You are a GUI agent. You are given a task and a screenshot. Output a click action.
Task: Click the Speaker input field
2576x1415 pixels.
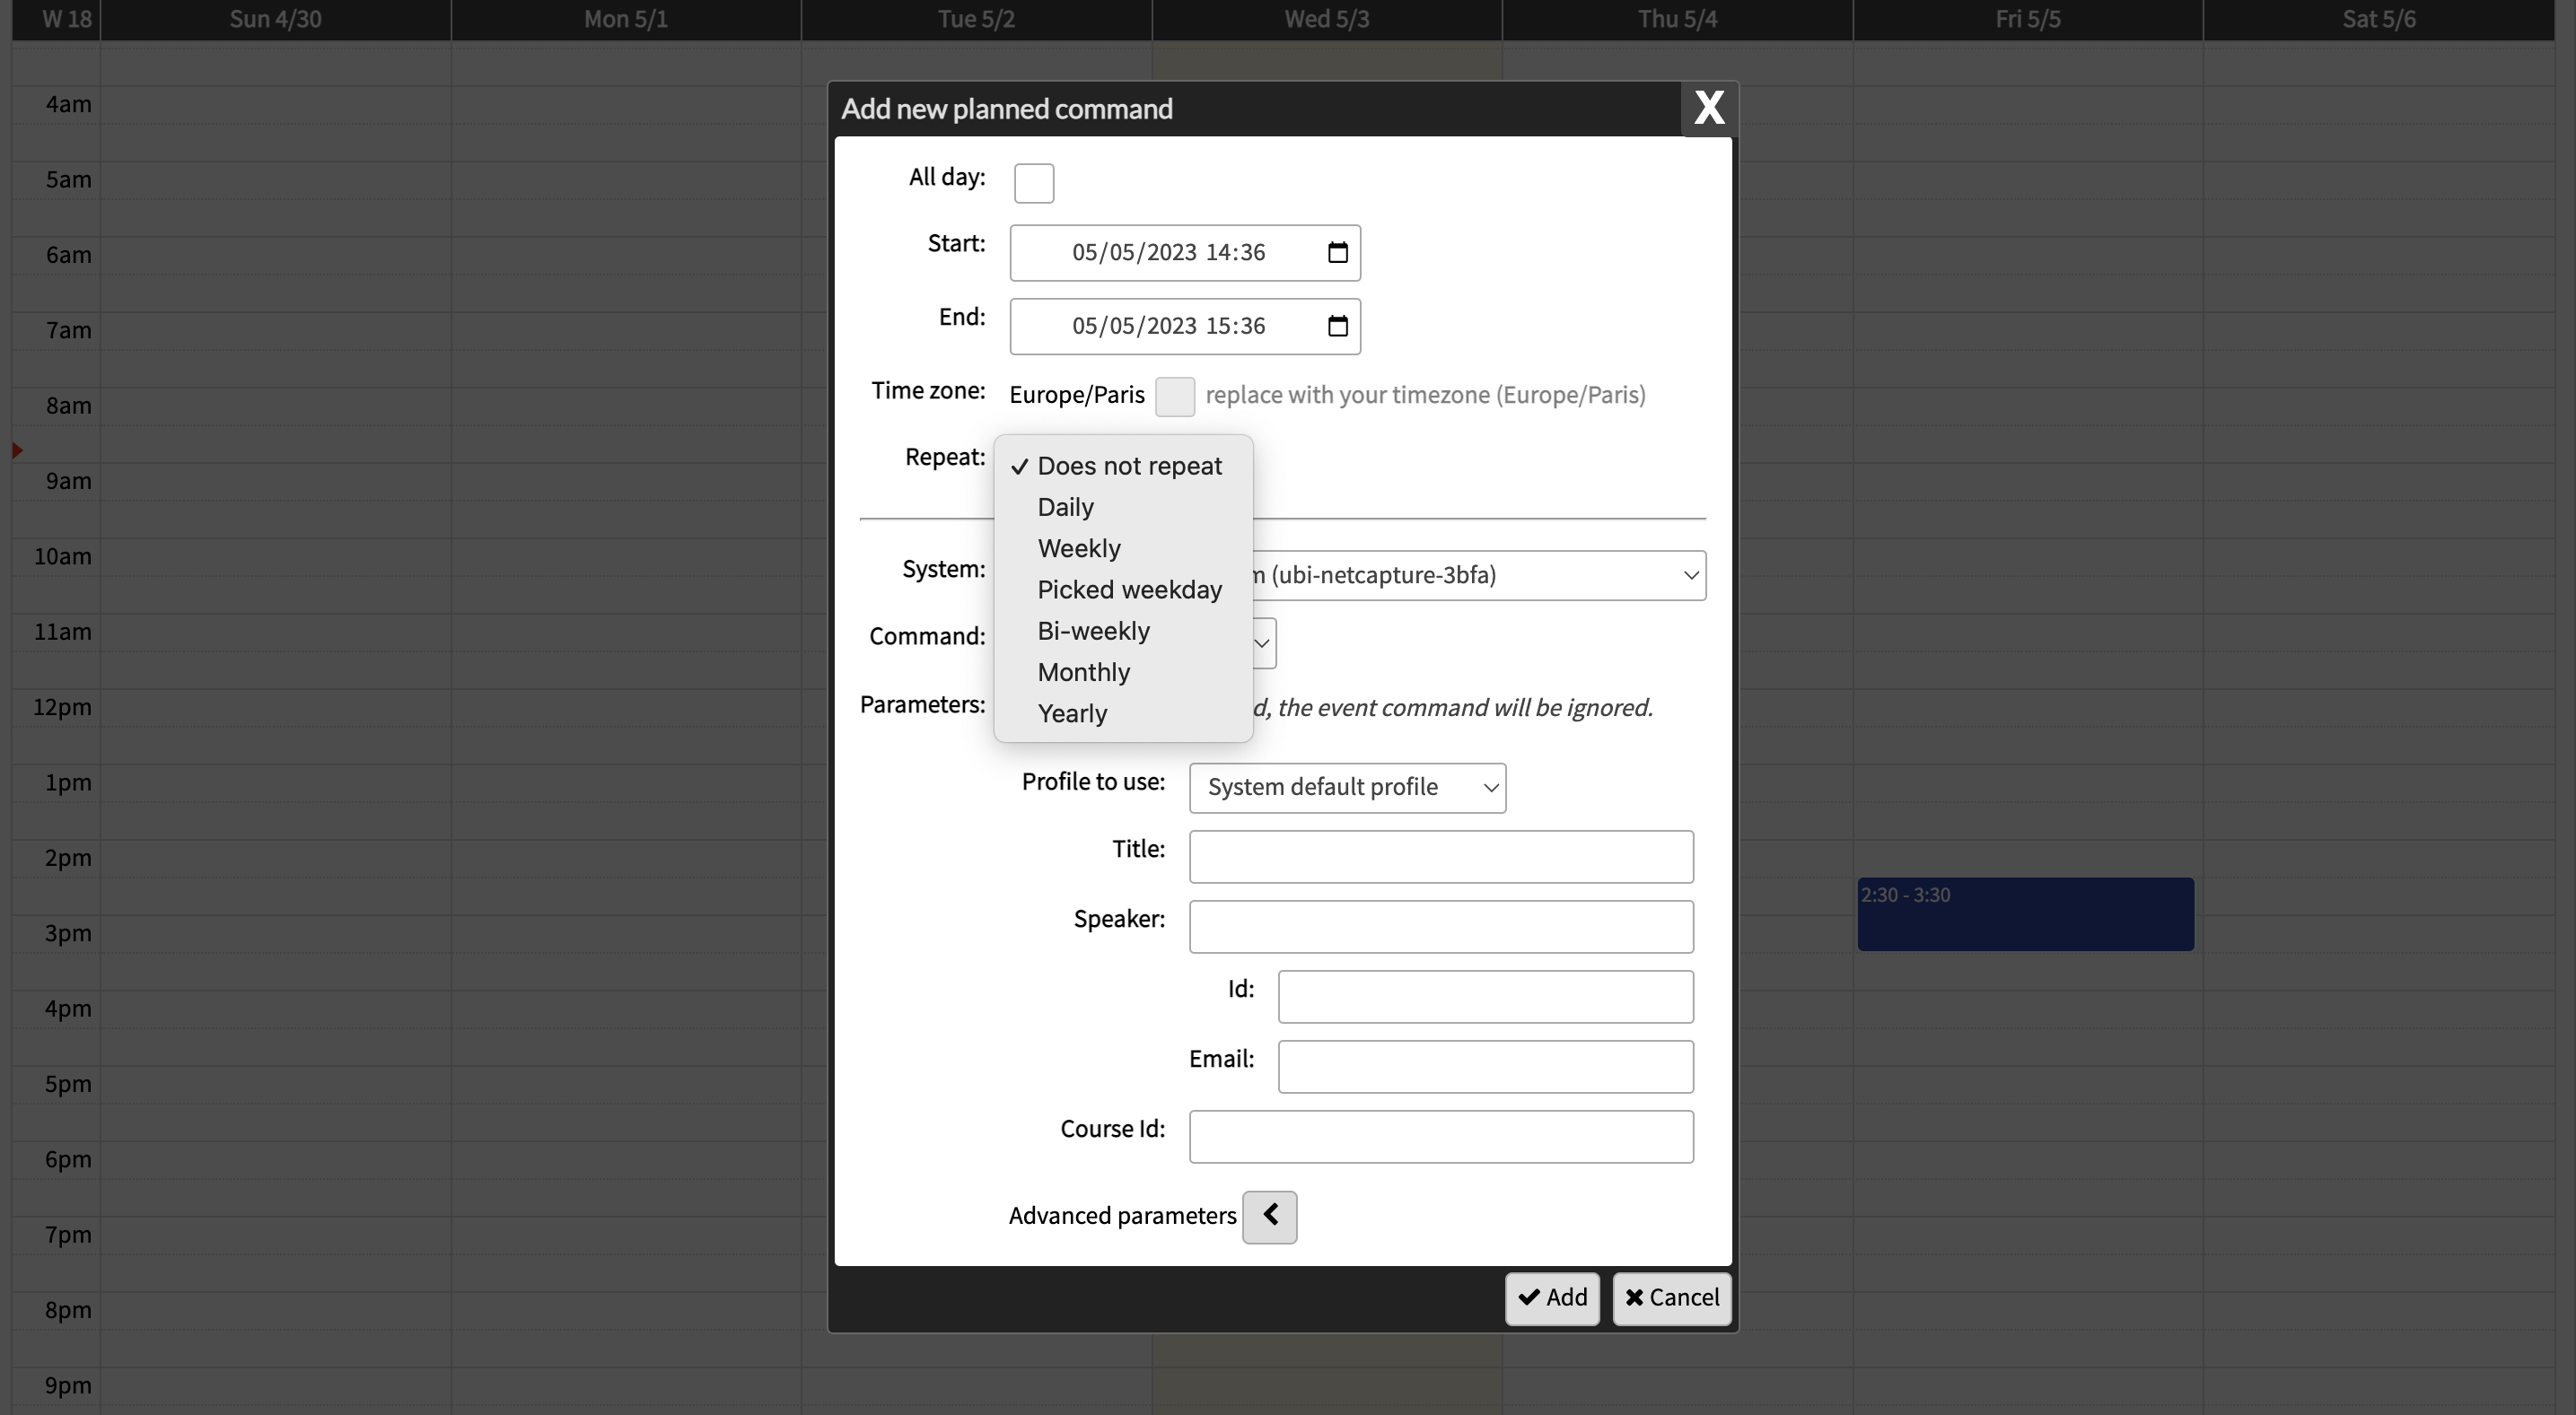(1441, 927)
